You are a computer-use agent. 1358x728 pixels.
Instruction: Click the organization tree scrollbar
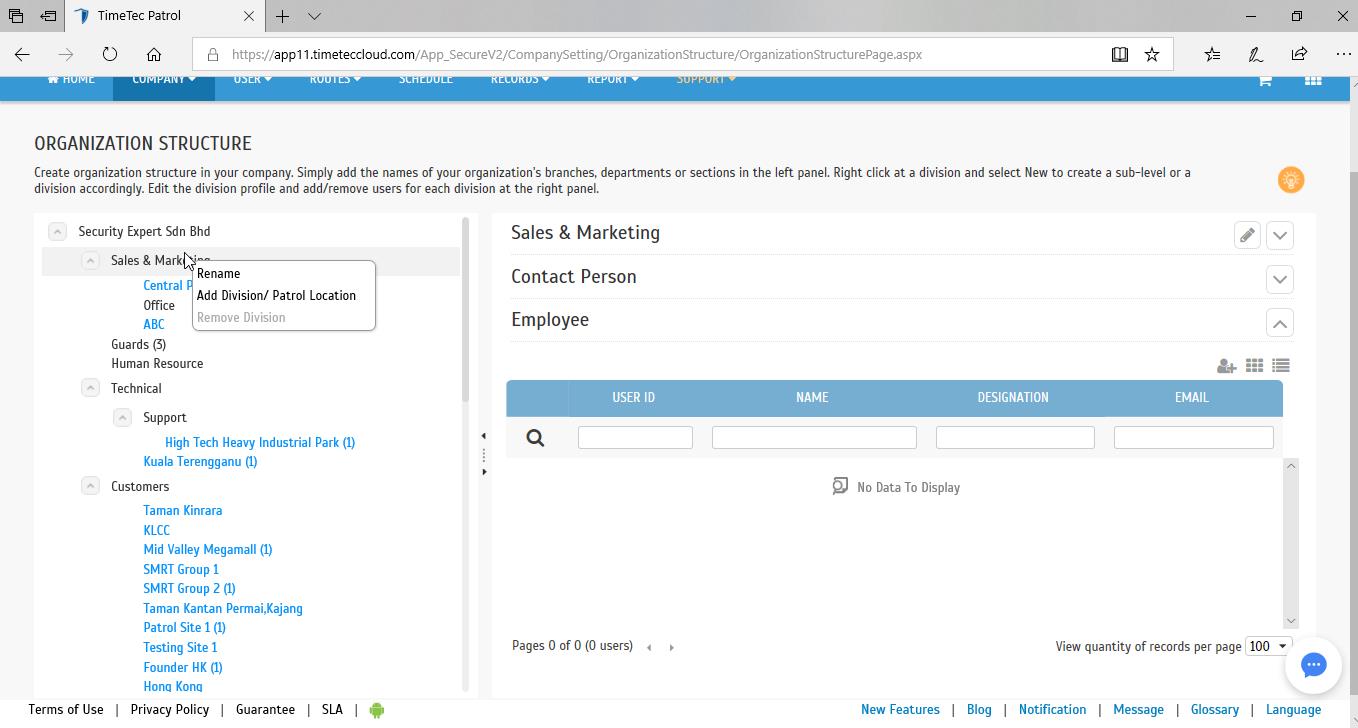tap(465, 310)
